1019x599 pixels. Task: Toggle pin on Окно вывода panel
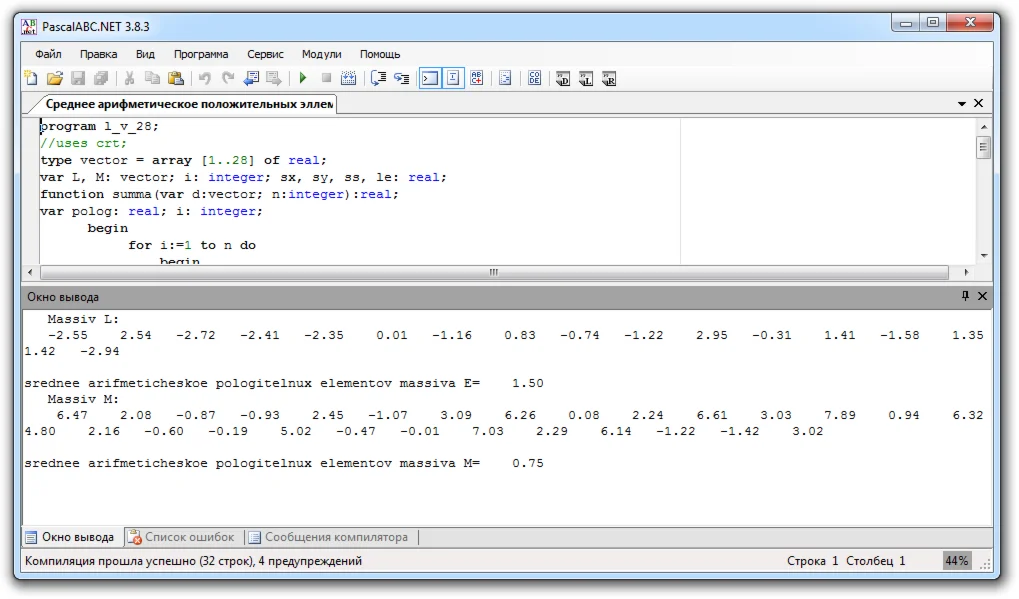click(x=965, y=296)
